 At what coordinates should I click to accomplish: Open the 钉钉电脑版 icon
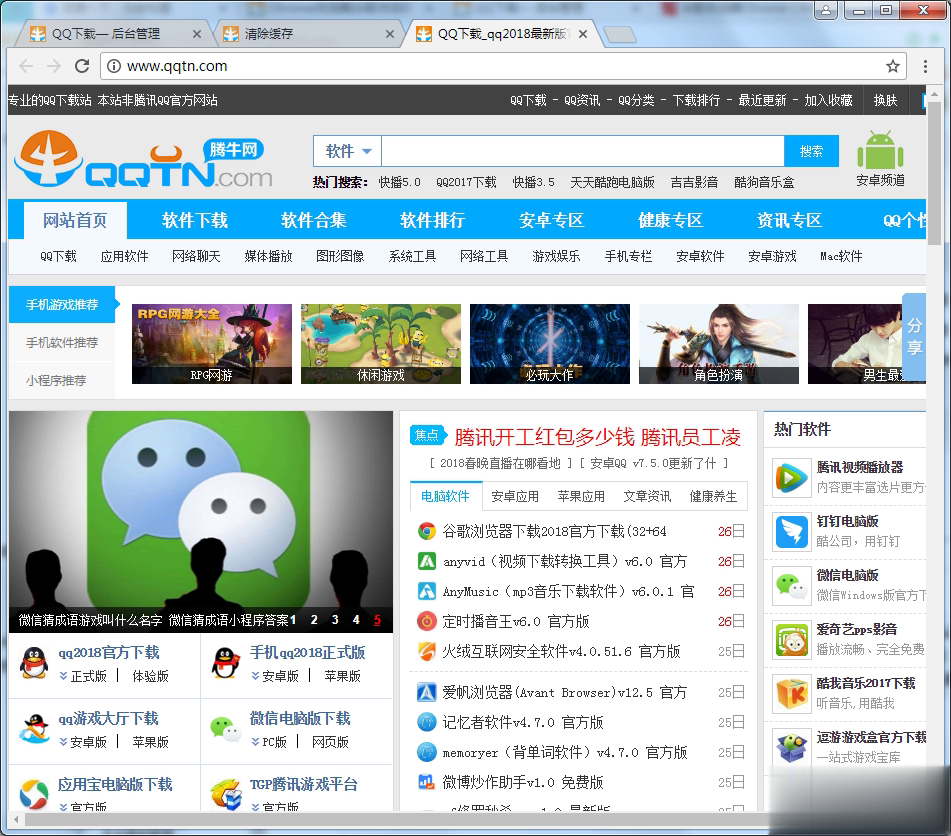[x=791, y=532]
